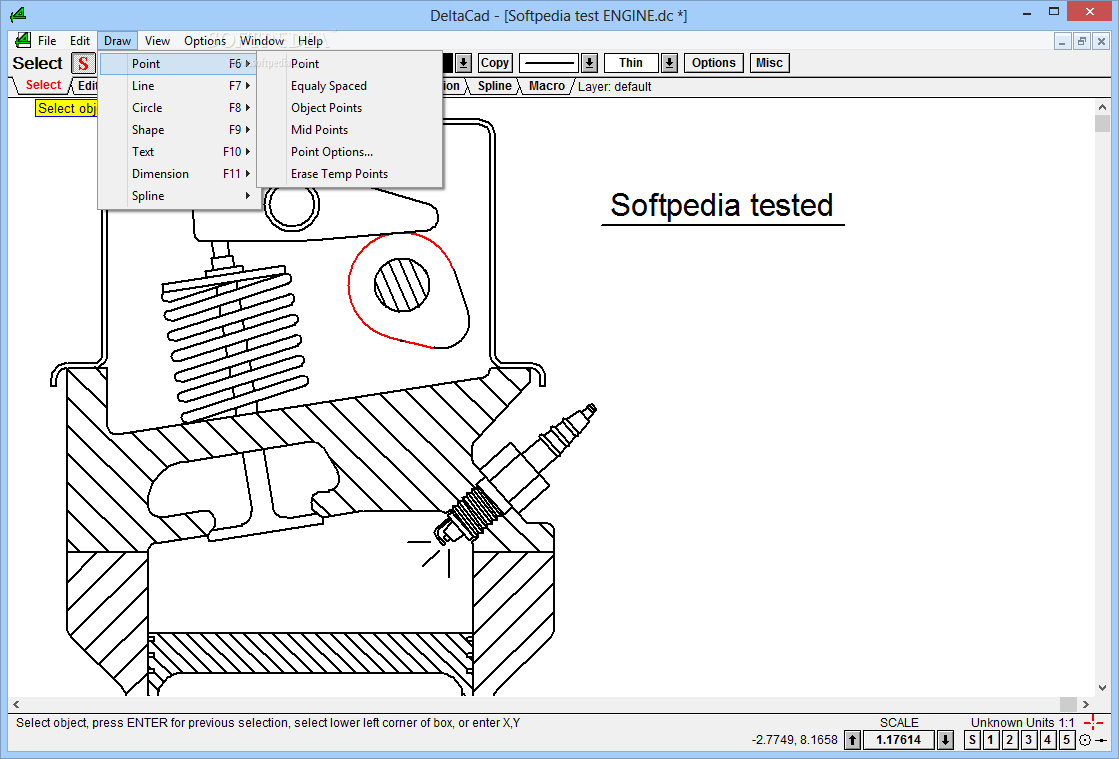Click the S view button in status bar
Viewport: 1119px width, 759px height.
(972, 740)
